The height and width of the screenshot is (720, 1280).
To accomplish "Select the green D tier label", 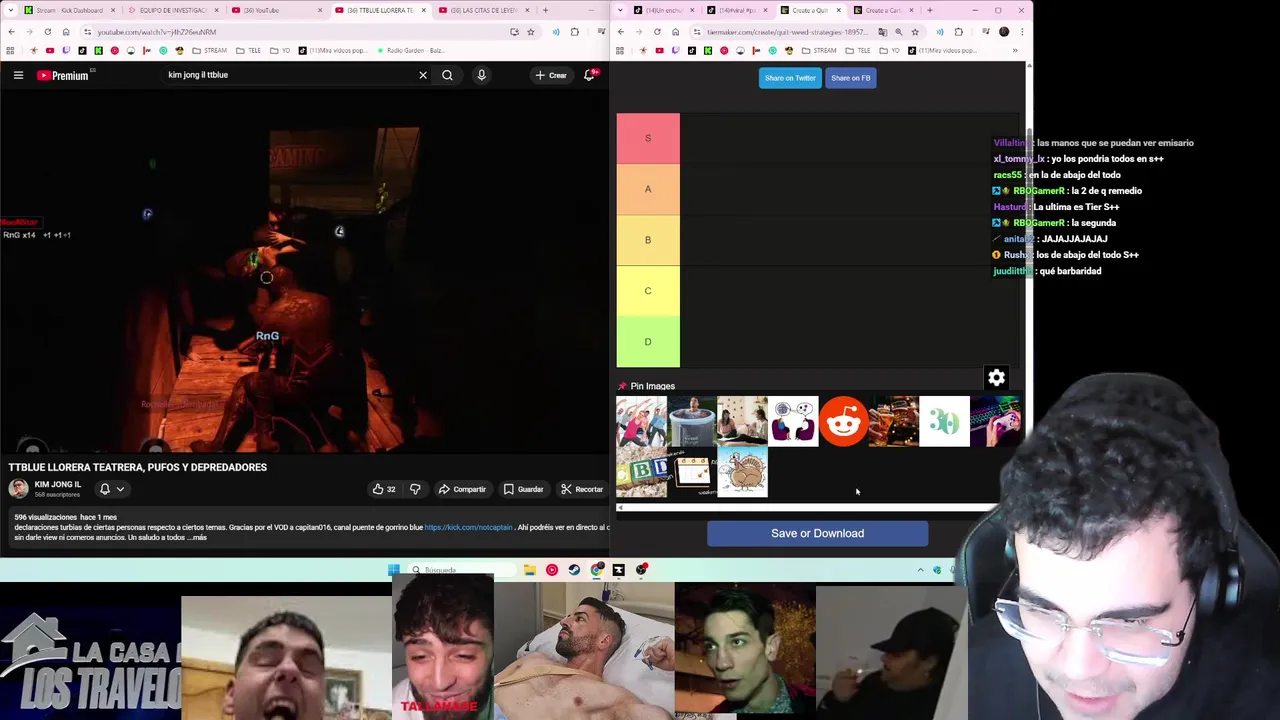I will coord(648,342).
